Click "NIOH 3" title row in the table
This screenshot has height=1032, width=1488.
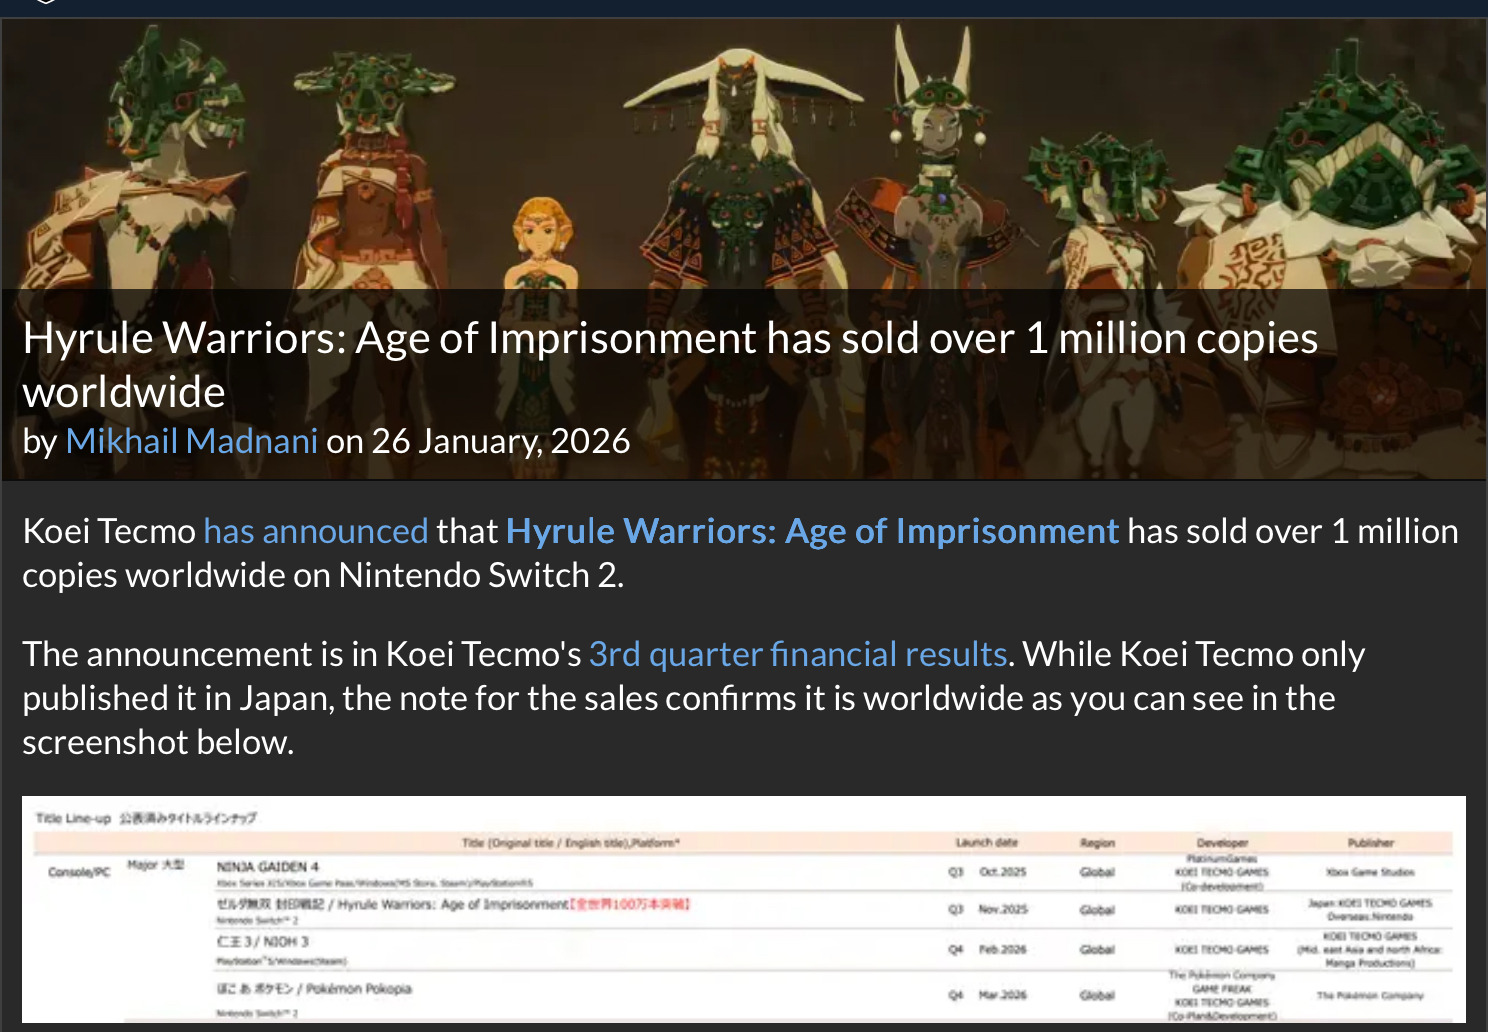coord(263,942)
